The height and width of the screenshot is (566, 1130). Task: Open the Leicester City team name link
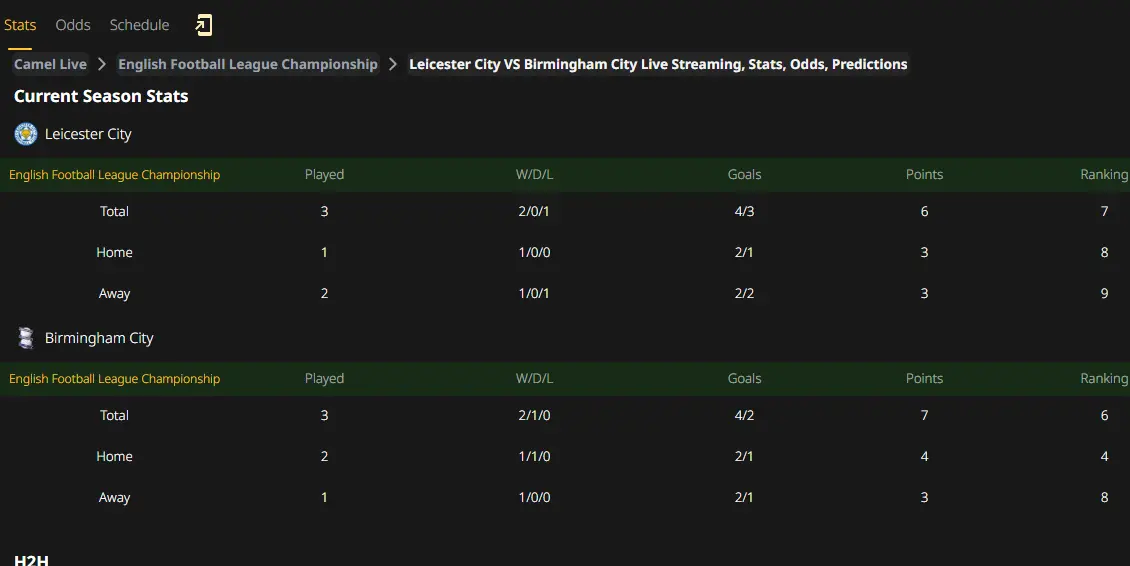point(88,134)
